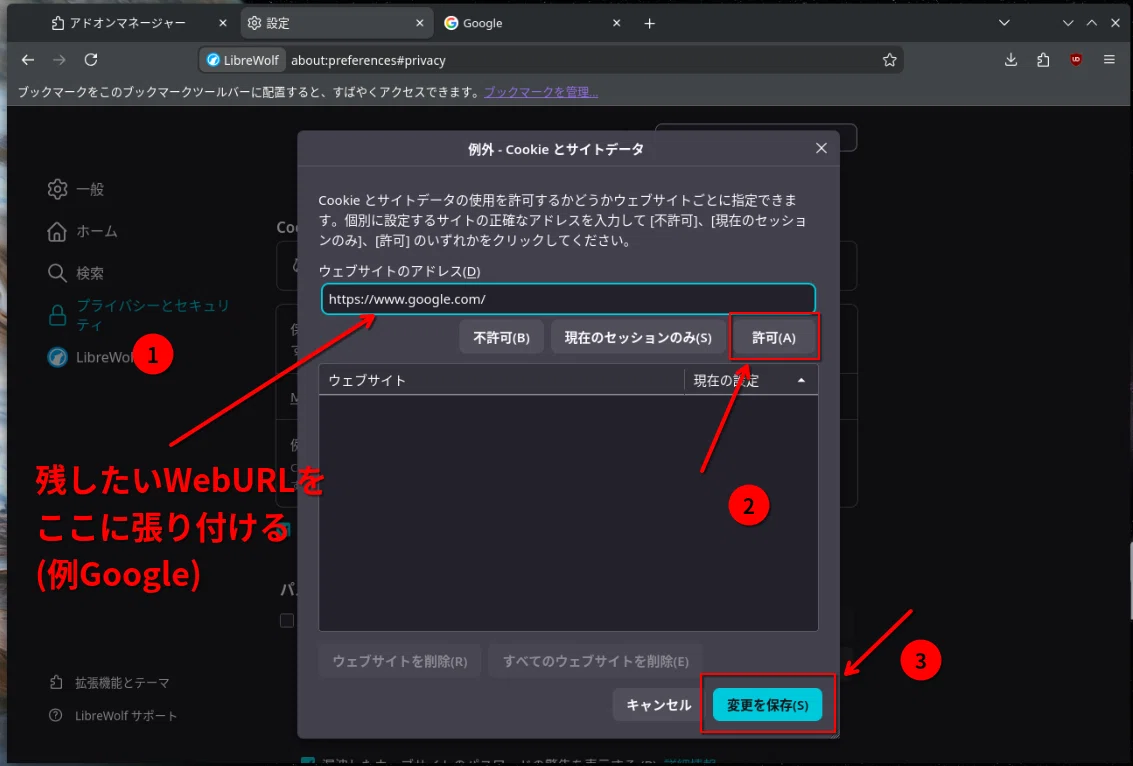Bookmark this page with the star icon
The height and width of the screenshot is (766, 1133).
pyautogui.click(x=889, y=60)
